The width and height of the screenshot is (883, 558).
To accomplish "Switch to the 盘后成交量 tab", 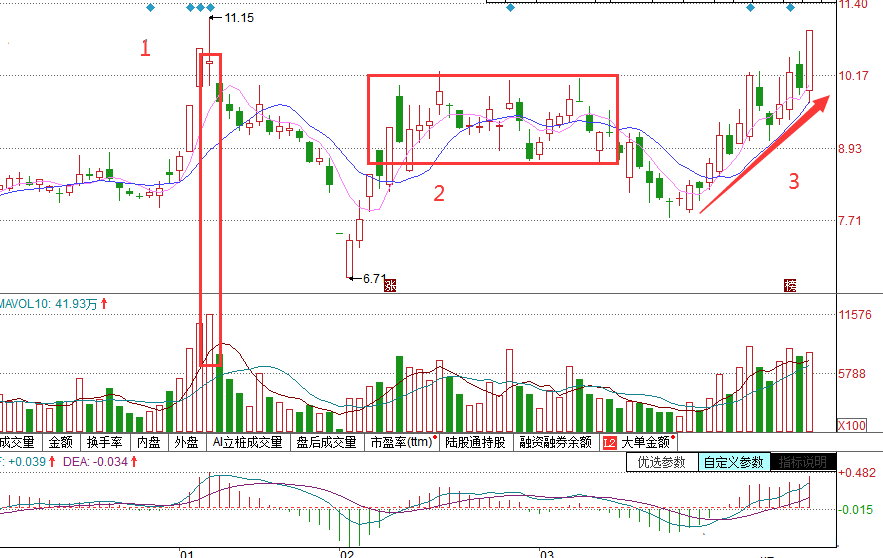I will click(327, 442).
